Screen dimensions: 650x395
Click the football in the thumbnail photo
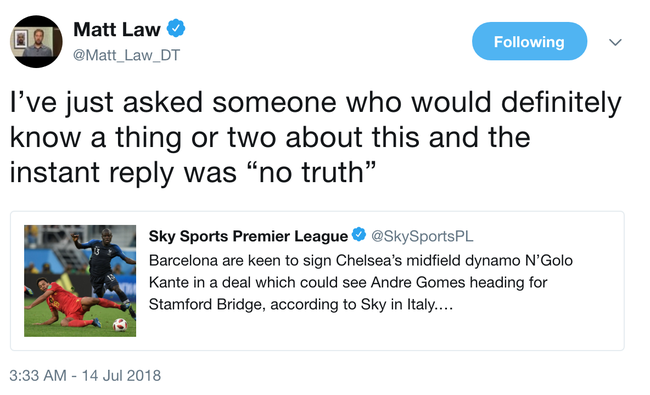(x=120, y=325)
